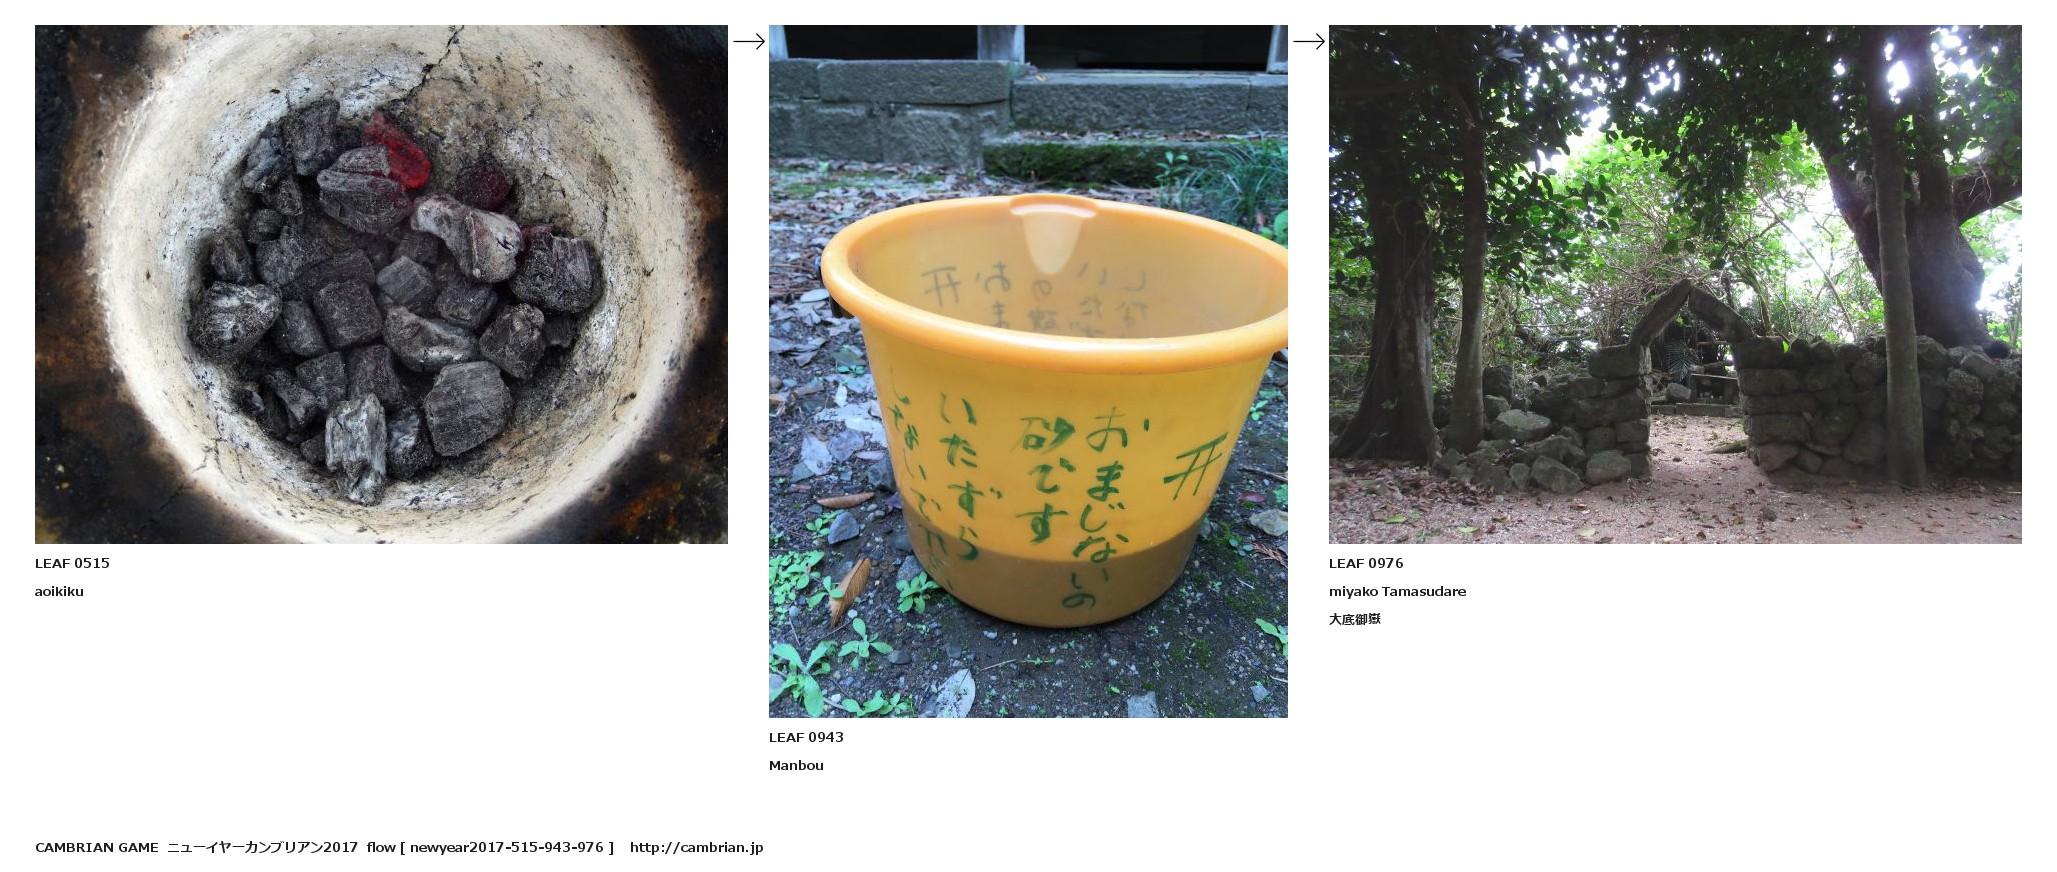Click the arrow after the charcoal photo

(749, 41)
